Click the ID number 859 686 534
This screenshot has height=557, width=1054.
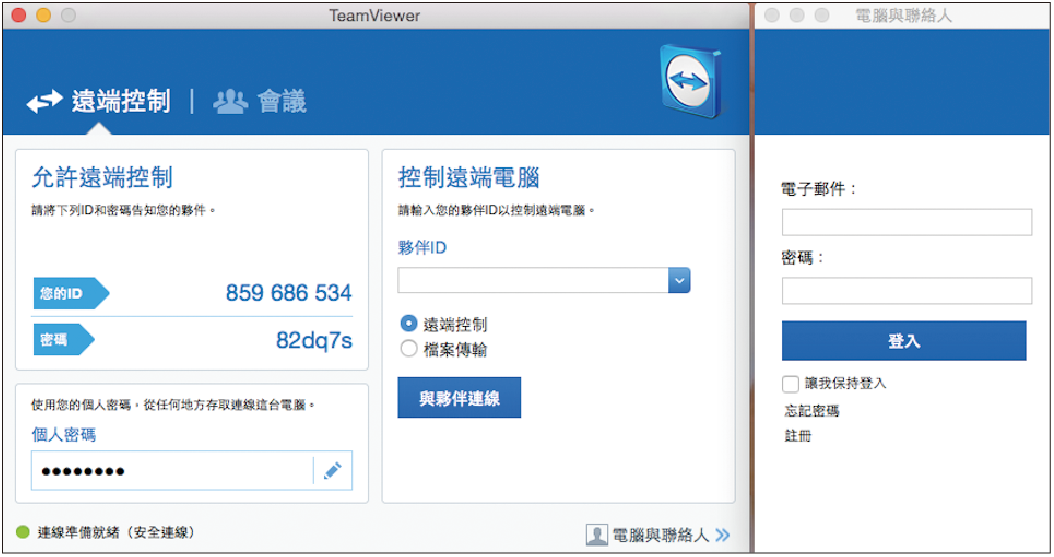click(288, 293)
